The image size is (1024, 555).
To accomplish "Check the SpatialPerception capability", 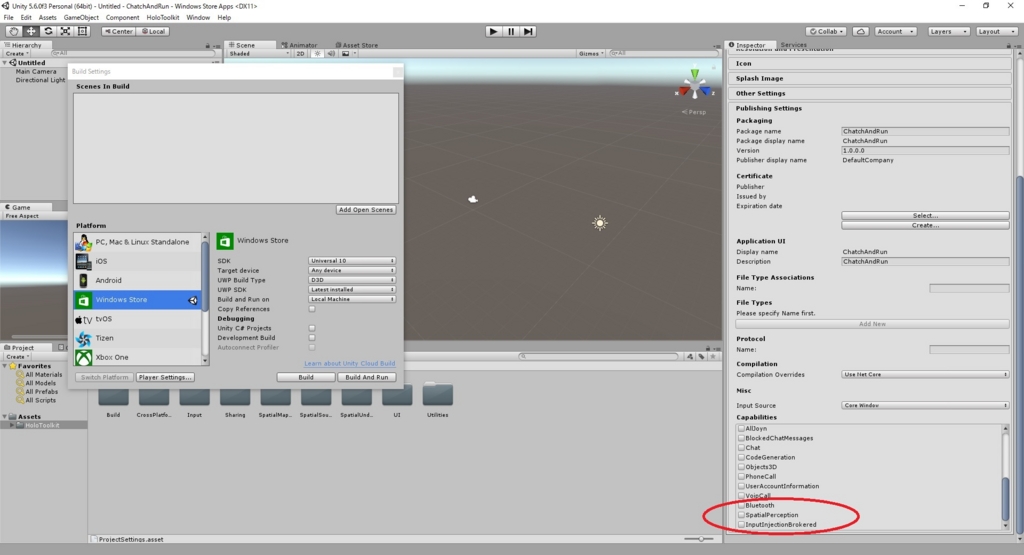I will pos(741,515).
